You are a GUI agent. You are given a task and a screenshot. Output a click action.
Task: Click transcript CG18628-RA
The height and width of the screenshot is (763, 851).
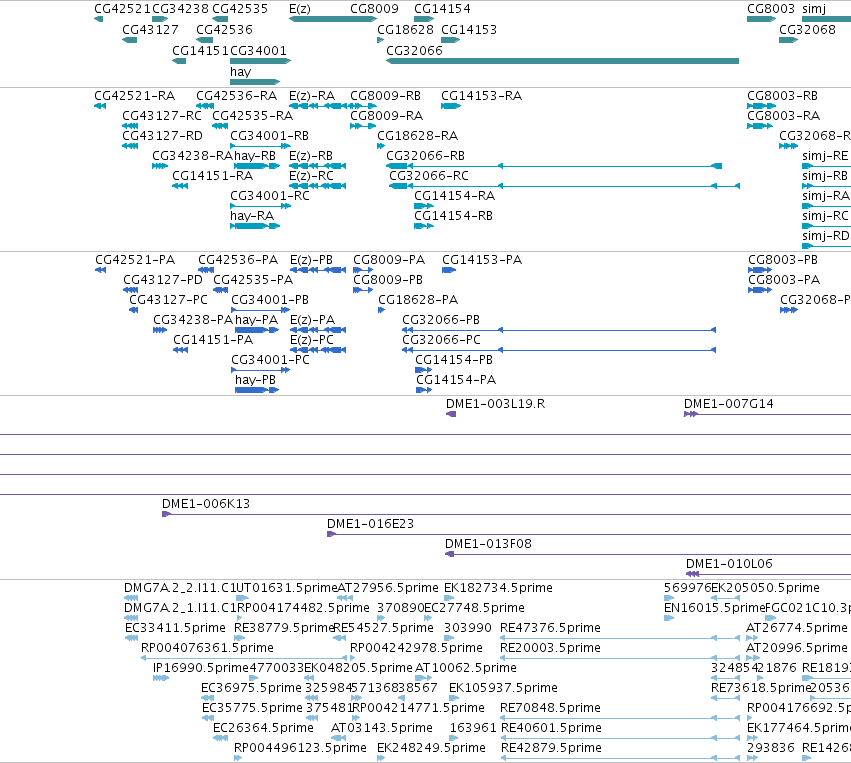pyautogui.click(x=381, y=146)
